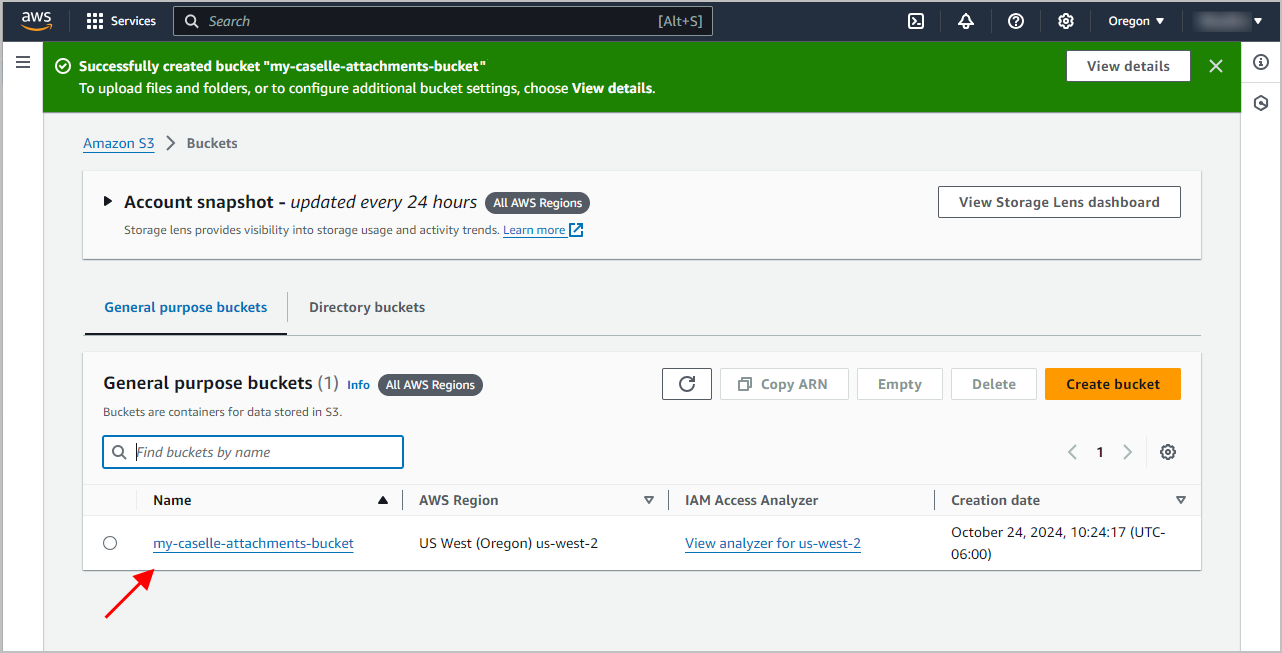Viewport: 1282px width, 653px height.
Task: Open the notifications bell
Action: coord(966,21)
